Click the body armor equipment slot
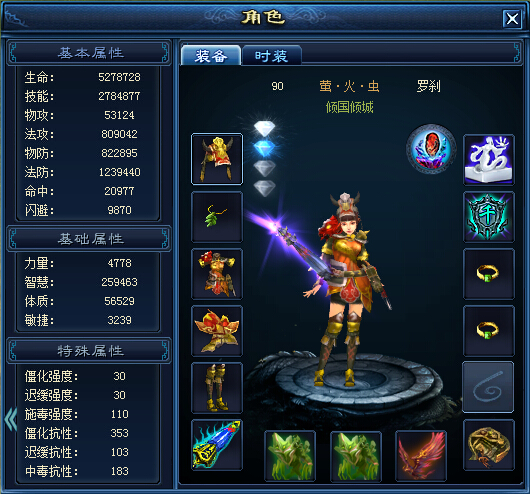The width and height of the screenshot is (530, 494). (217, 274)
